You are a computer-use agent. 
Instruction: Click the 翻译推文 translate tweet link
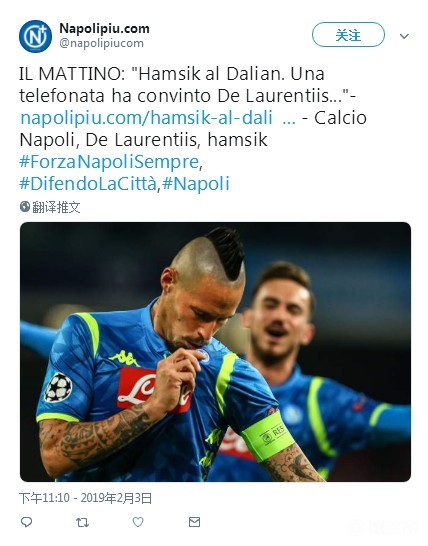[x=56, y=207]
